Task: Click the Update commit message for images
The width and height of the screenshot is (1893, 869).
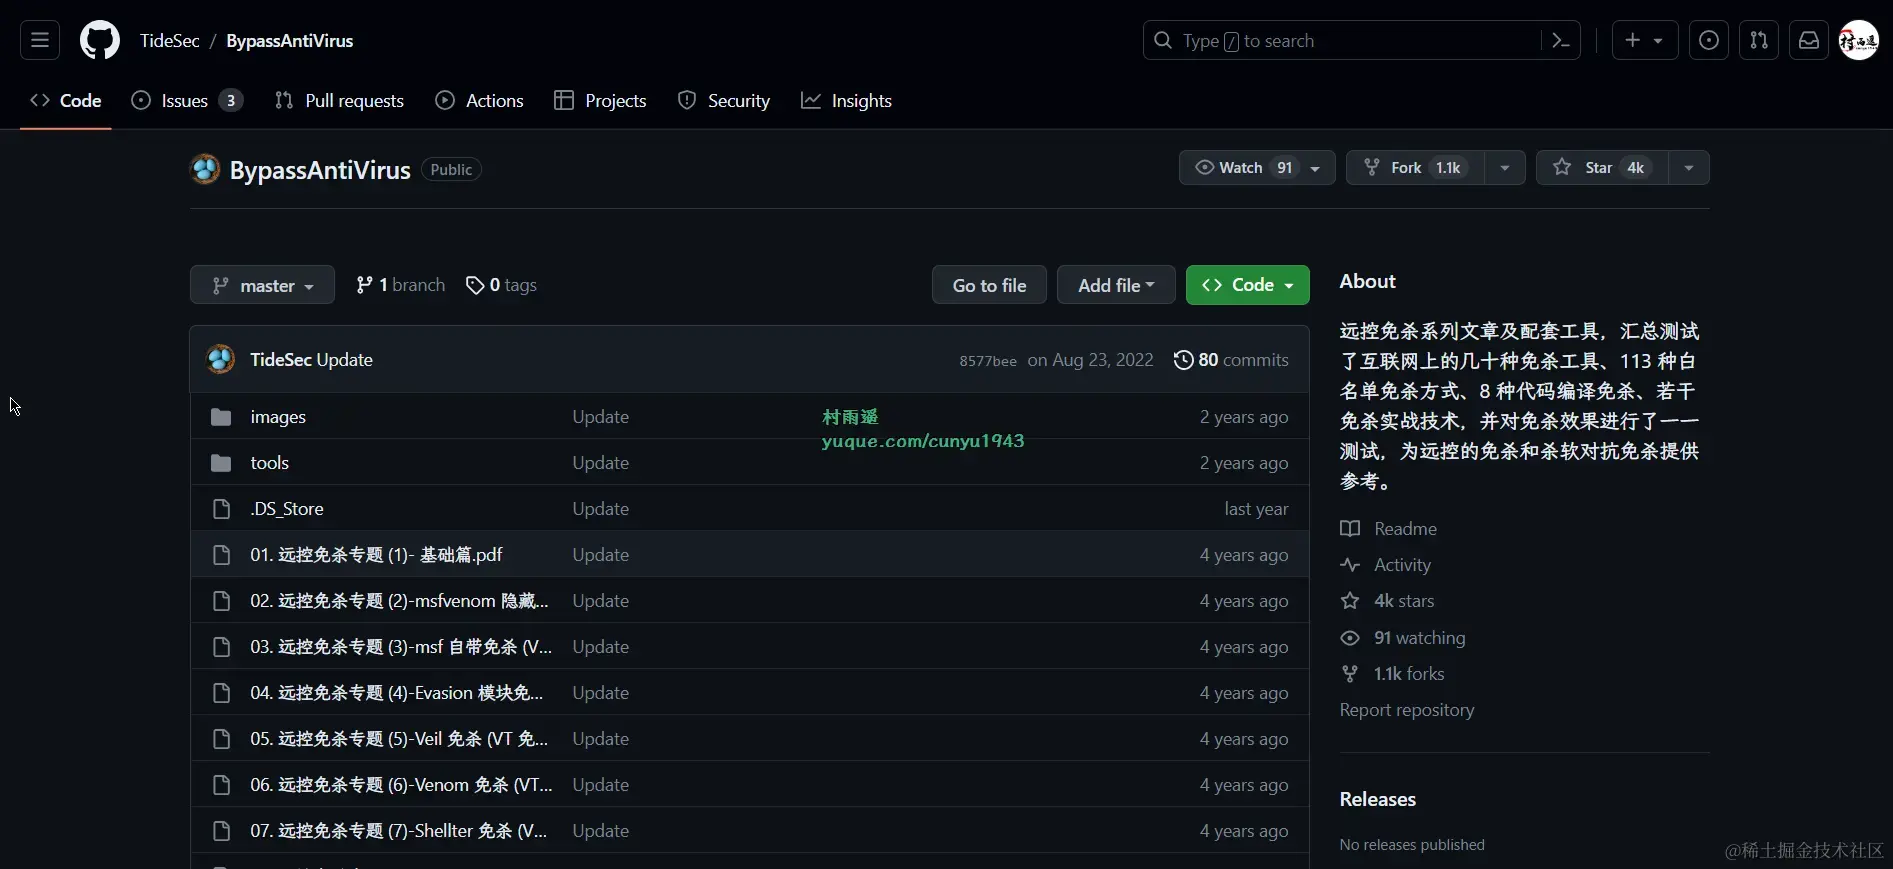Action: (600, 417)
